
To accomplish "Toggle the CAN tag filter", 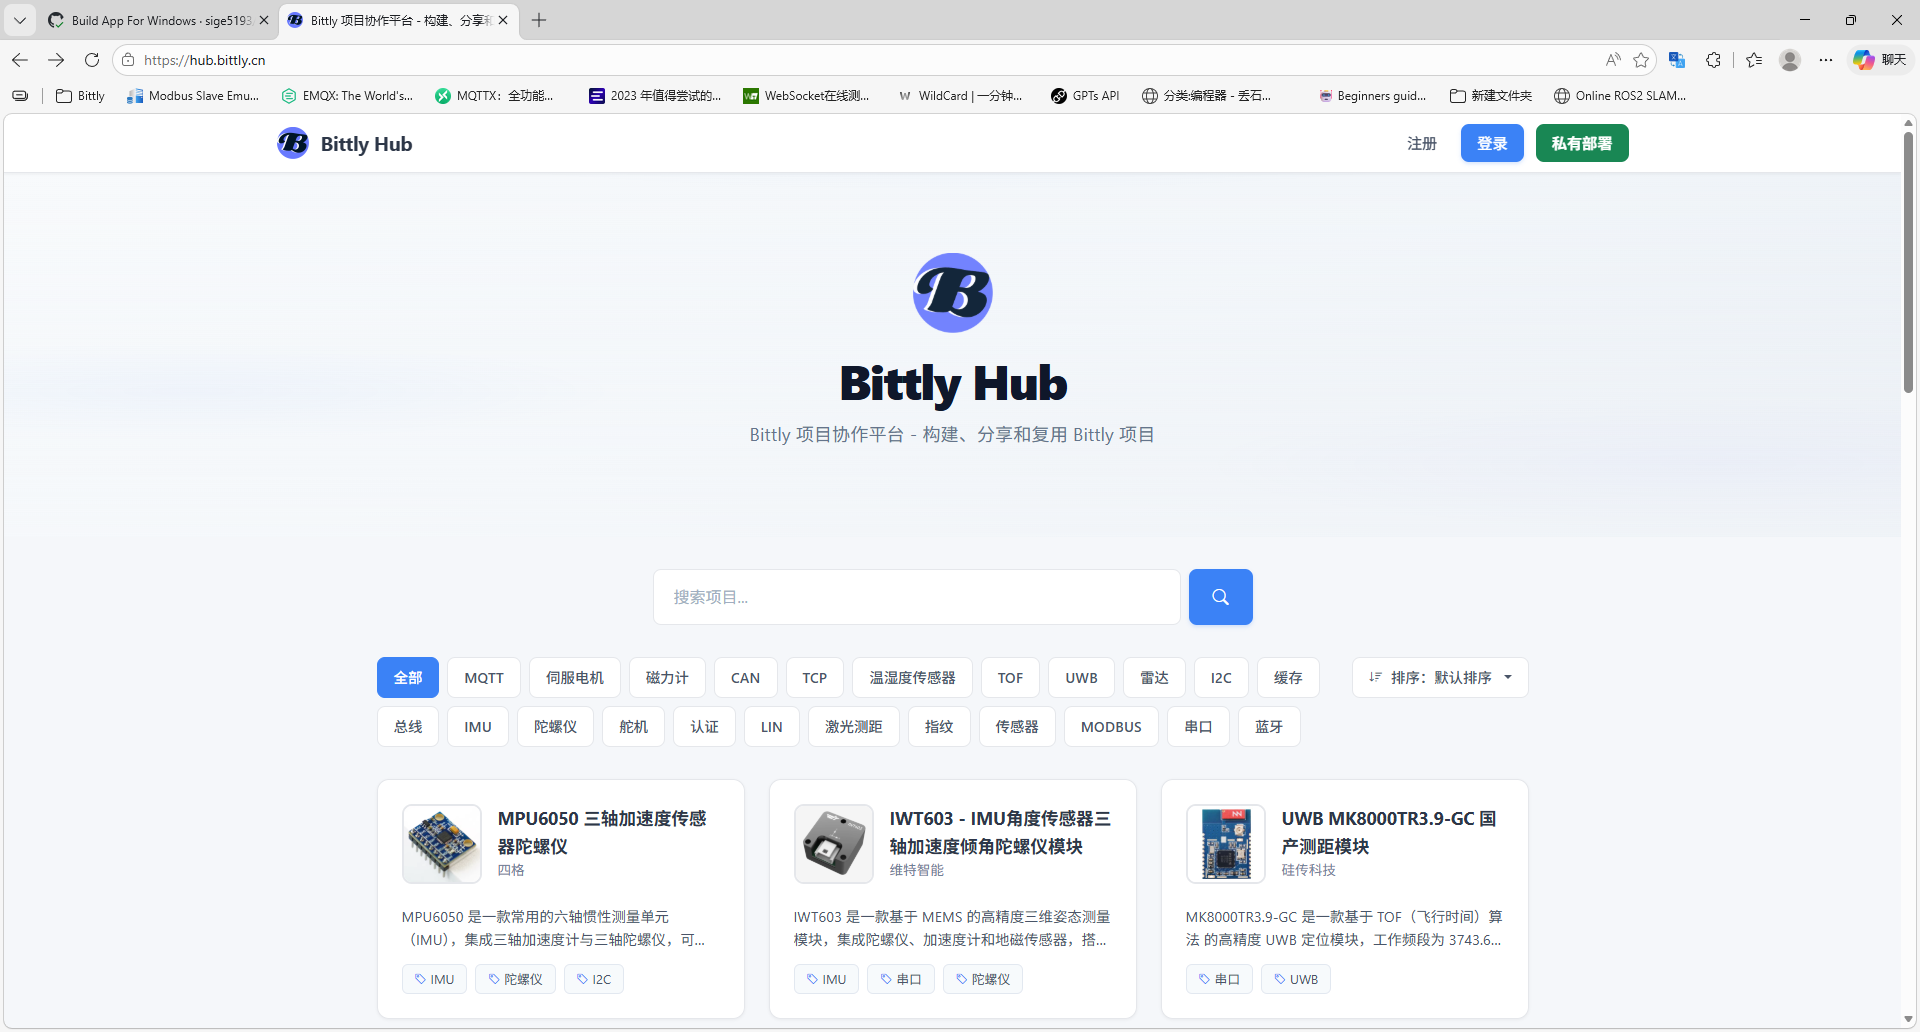I will 745,678.
